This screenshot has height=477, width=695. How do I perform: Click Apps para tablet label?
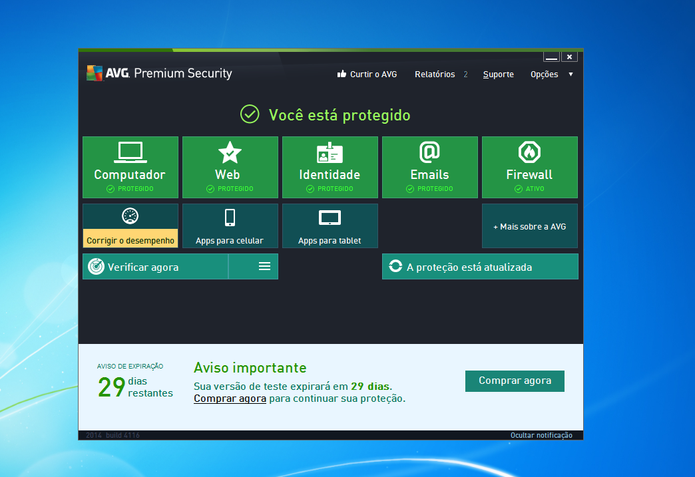[x=329, y=241]
